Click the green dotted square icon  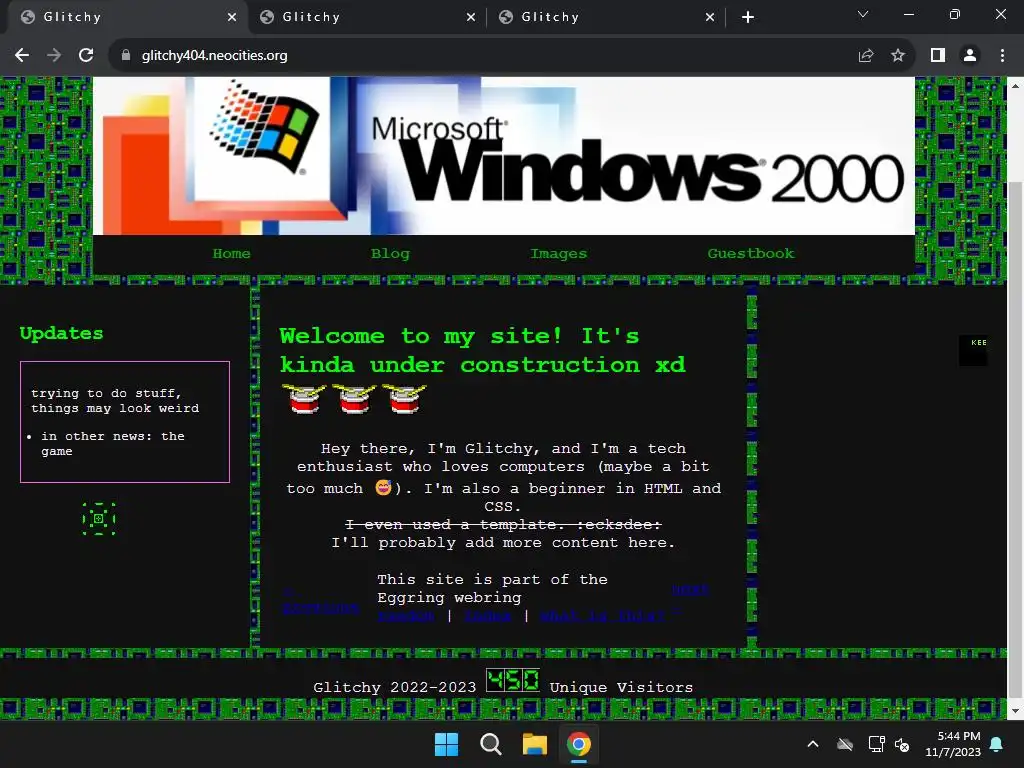99,519
